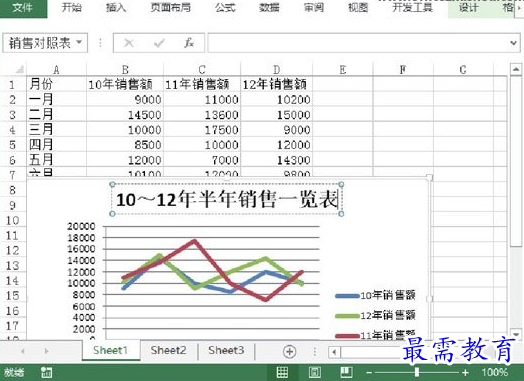Select column D header
Image resolution: width=524 pixels, height=381 pixels.
[276, 70]
